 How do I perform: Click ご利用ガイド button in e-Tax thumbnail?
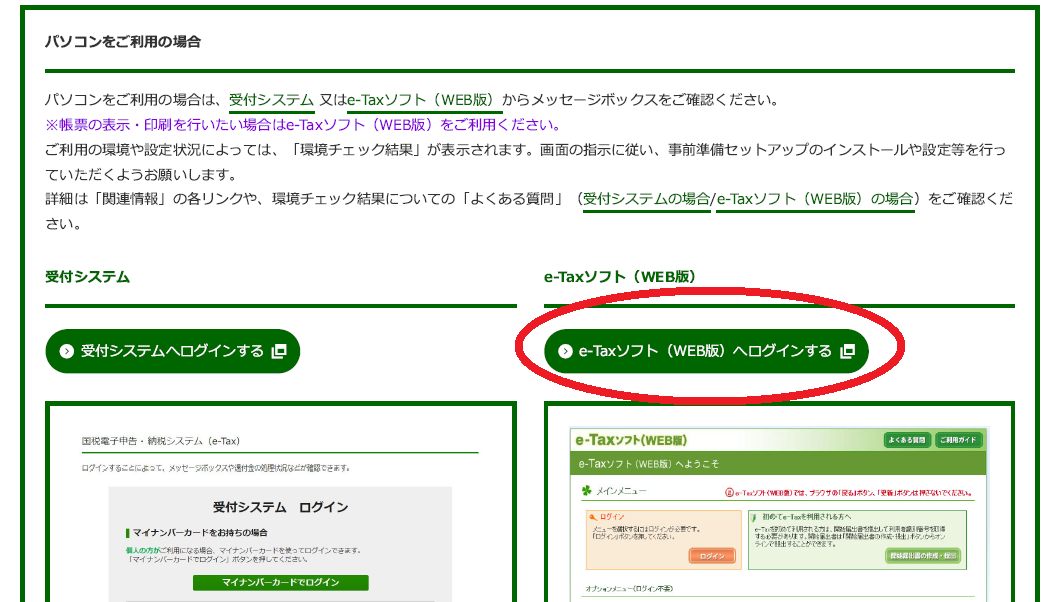click(x=958, y=440)
